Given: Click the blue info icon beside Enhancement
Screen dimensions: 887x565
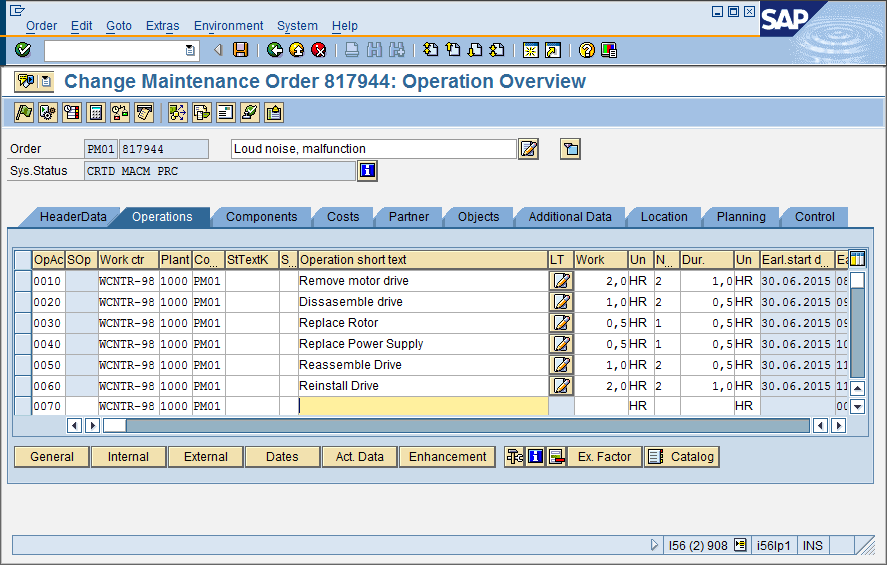Looking at the screenshot, I should pyautogui.click(x=535, y=456).
